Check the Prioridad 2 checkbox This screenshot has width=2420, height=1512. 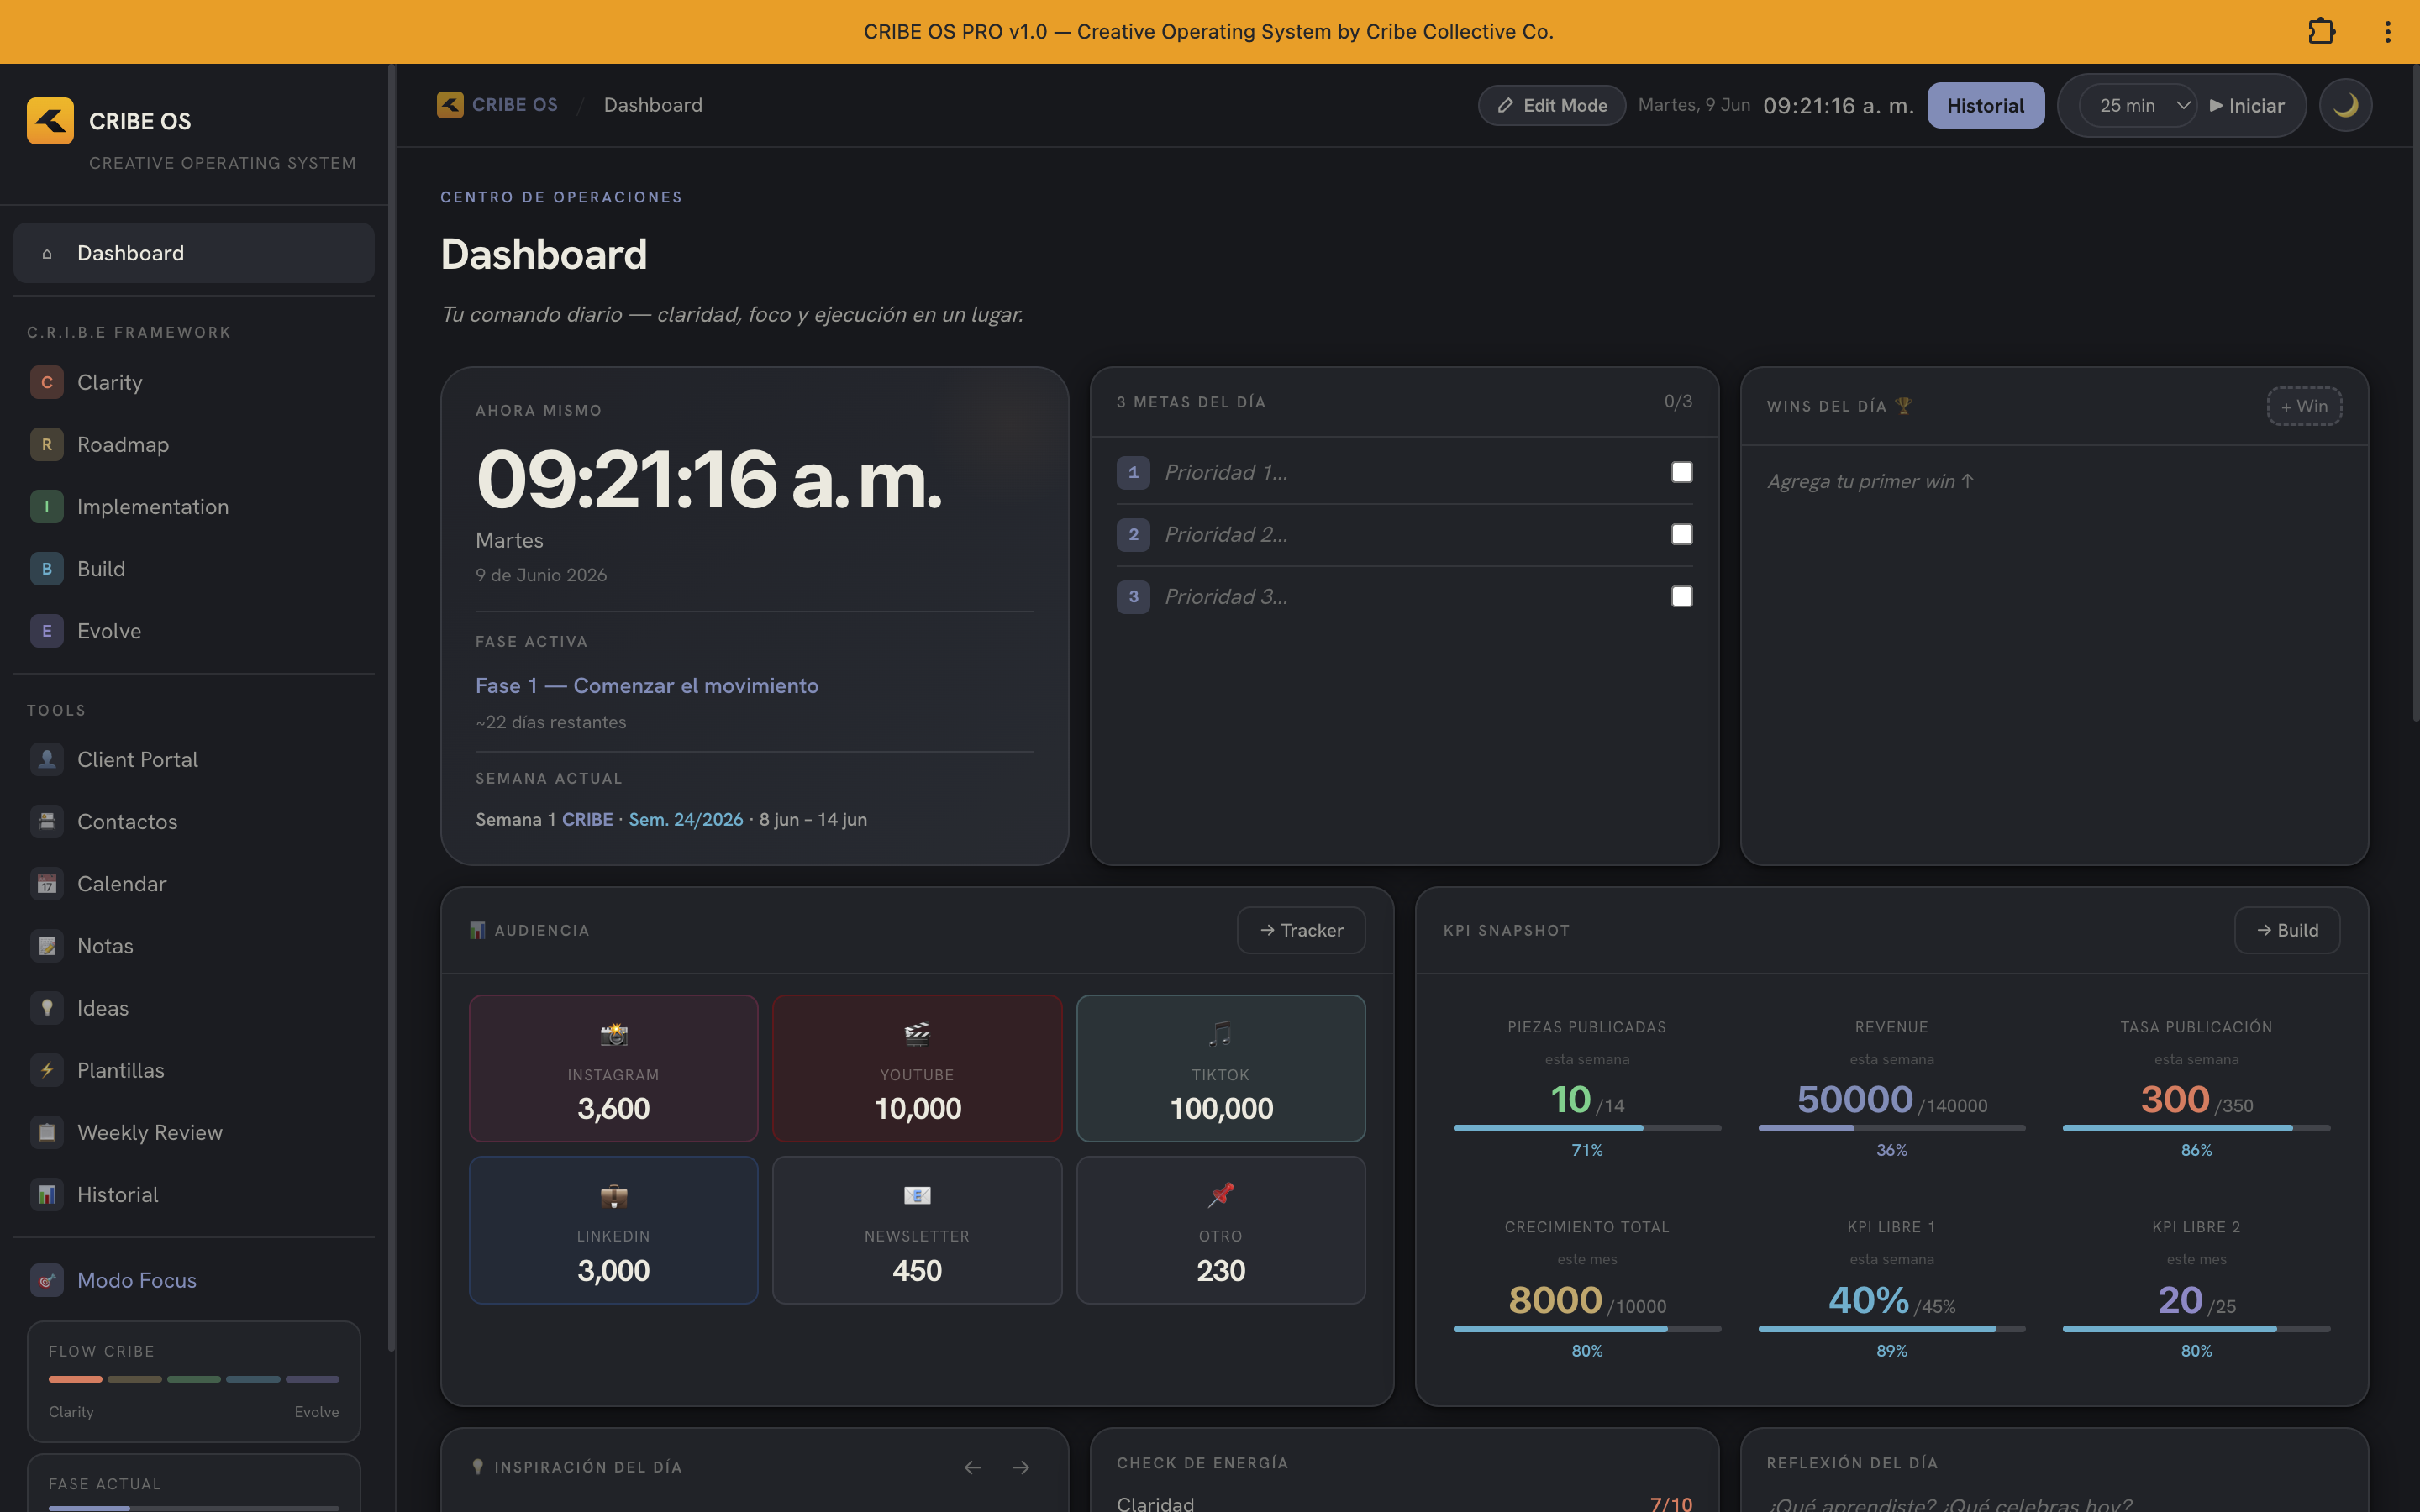click(1682, 534)
